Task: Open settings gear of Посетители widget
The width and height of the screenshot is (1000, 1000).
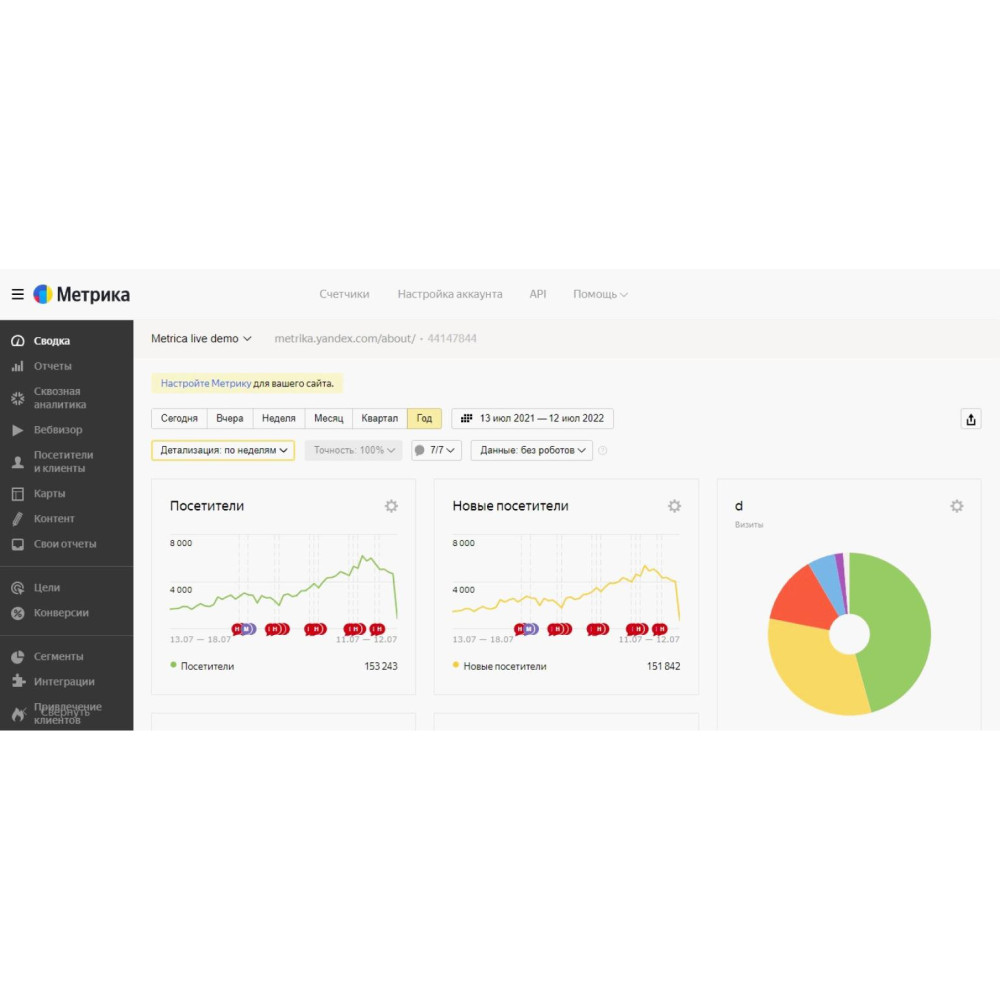Action: (x=391, y=506)
